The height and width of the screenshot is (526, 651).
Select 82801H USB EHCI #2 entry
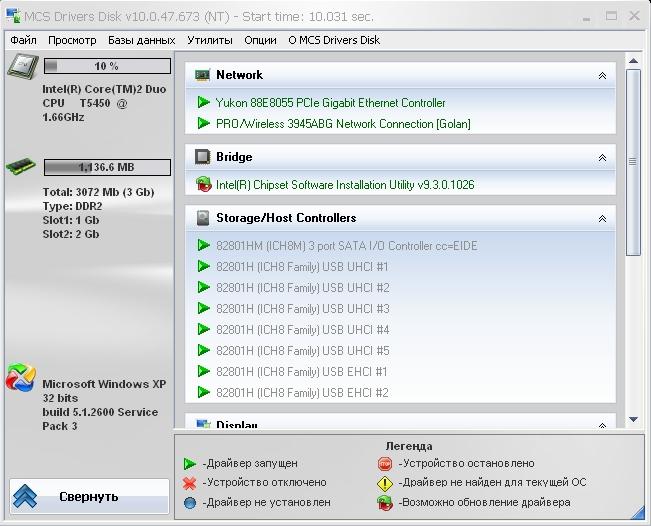[302, 393]
